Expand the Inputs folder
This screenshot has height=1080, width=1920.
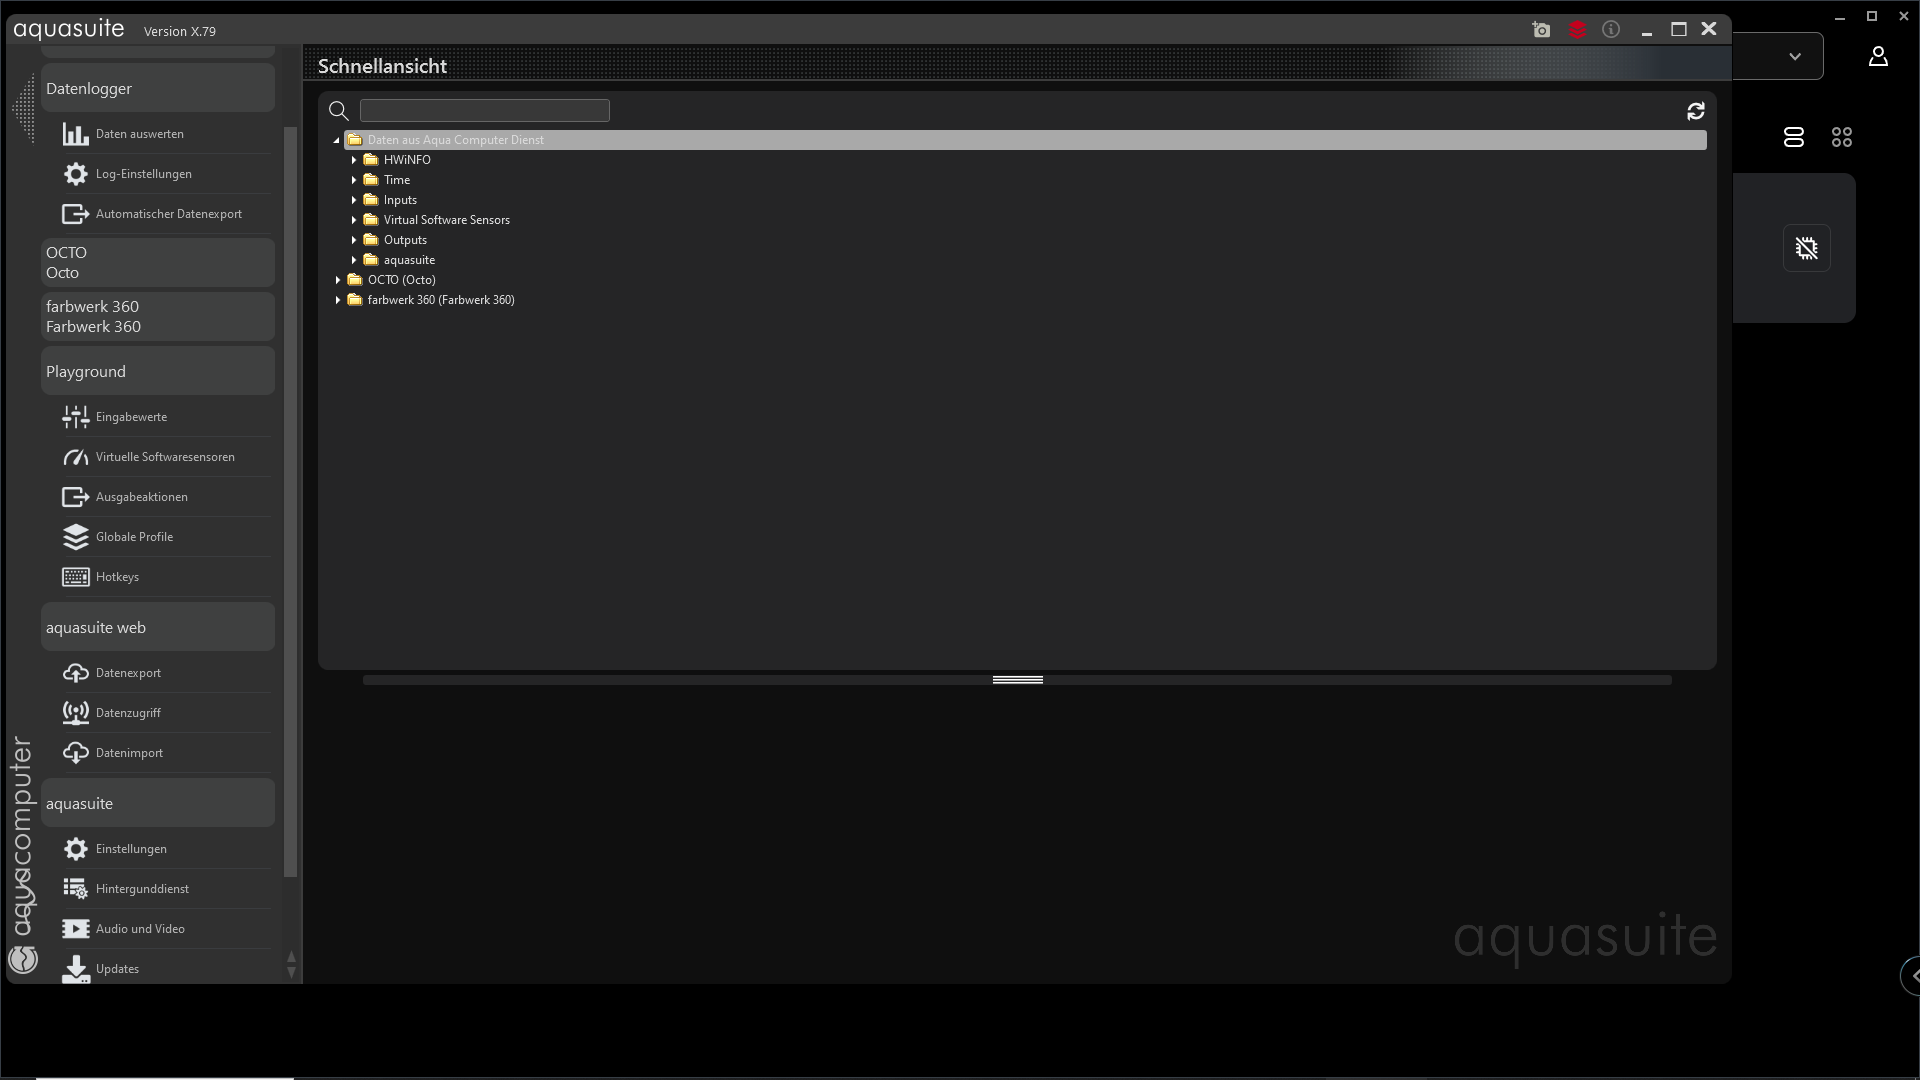[354, 200]
